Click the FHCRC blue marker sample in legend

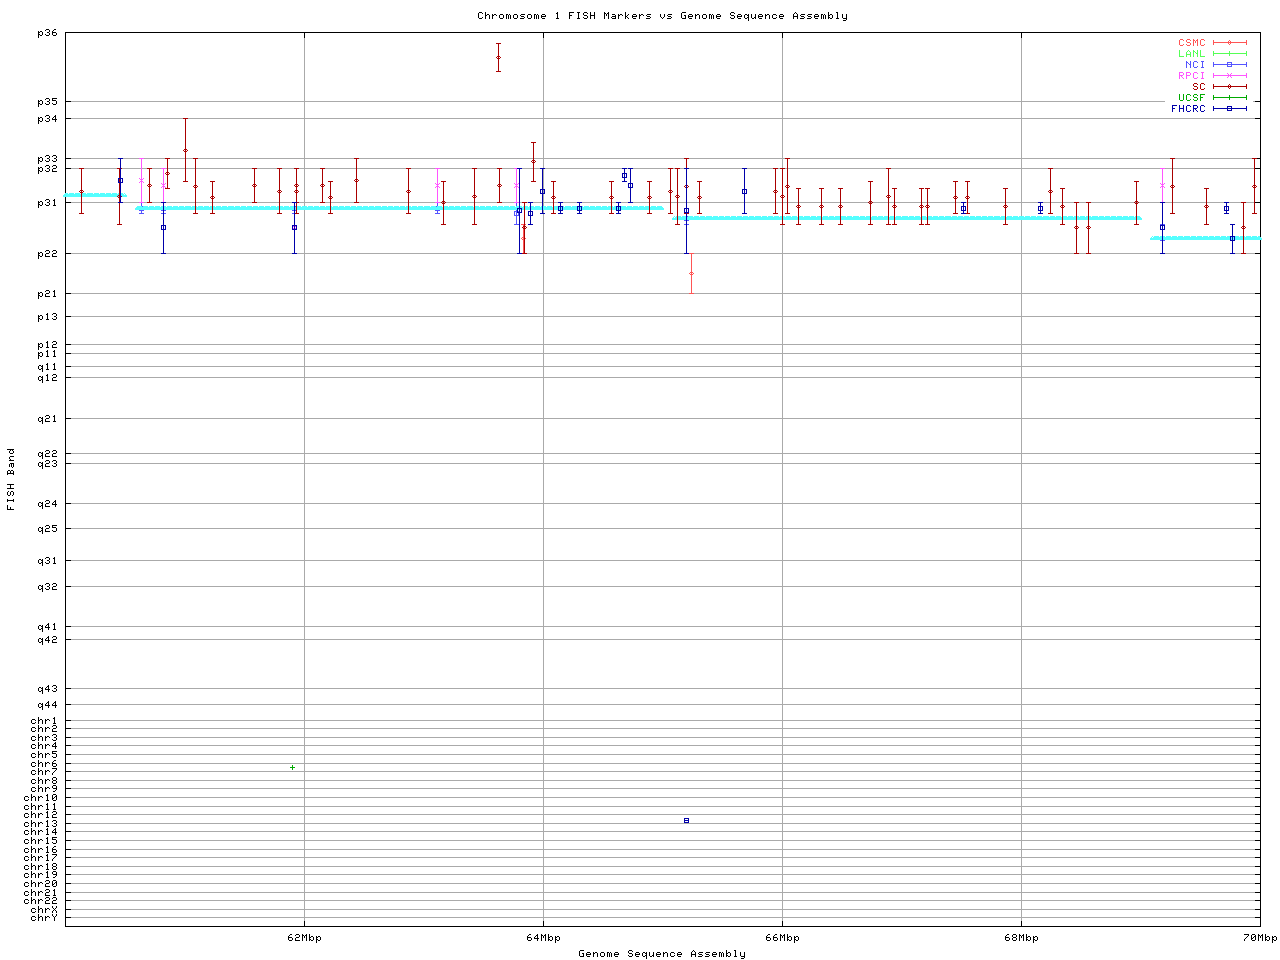tap(1229, 109)
